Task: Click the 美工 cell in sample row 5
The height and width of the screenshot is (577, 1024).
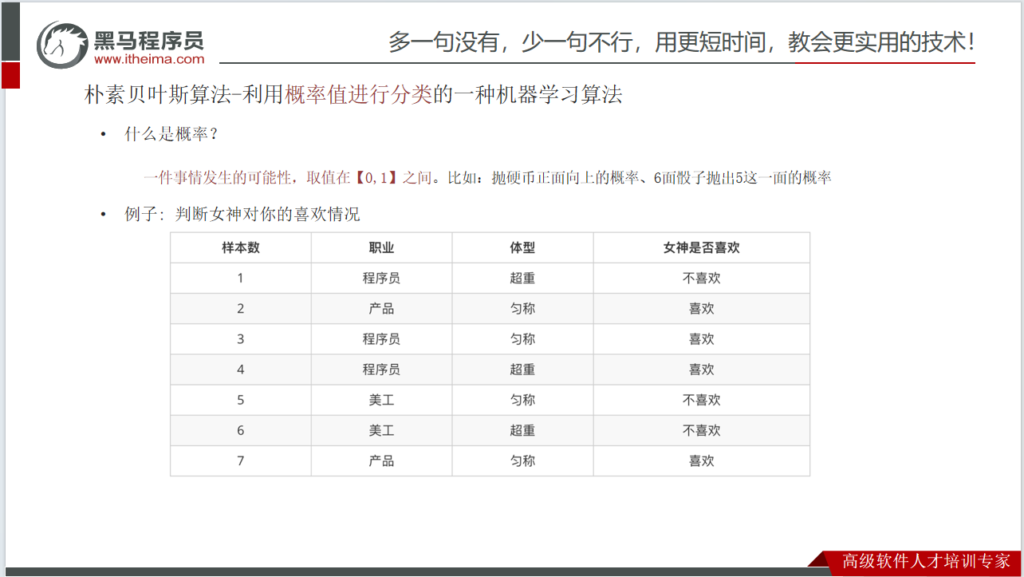Action: [381, 400]
